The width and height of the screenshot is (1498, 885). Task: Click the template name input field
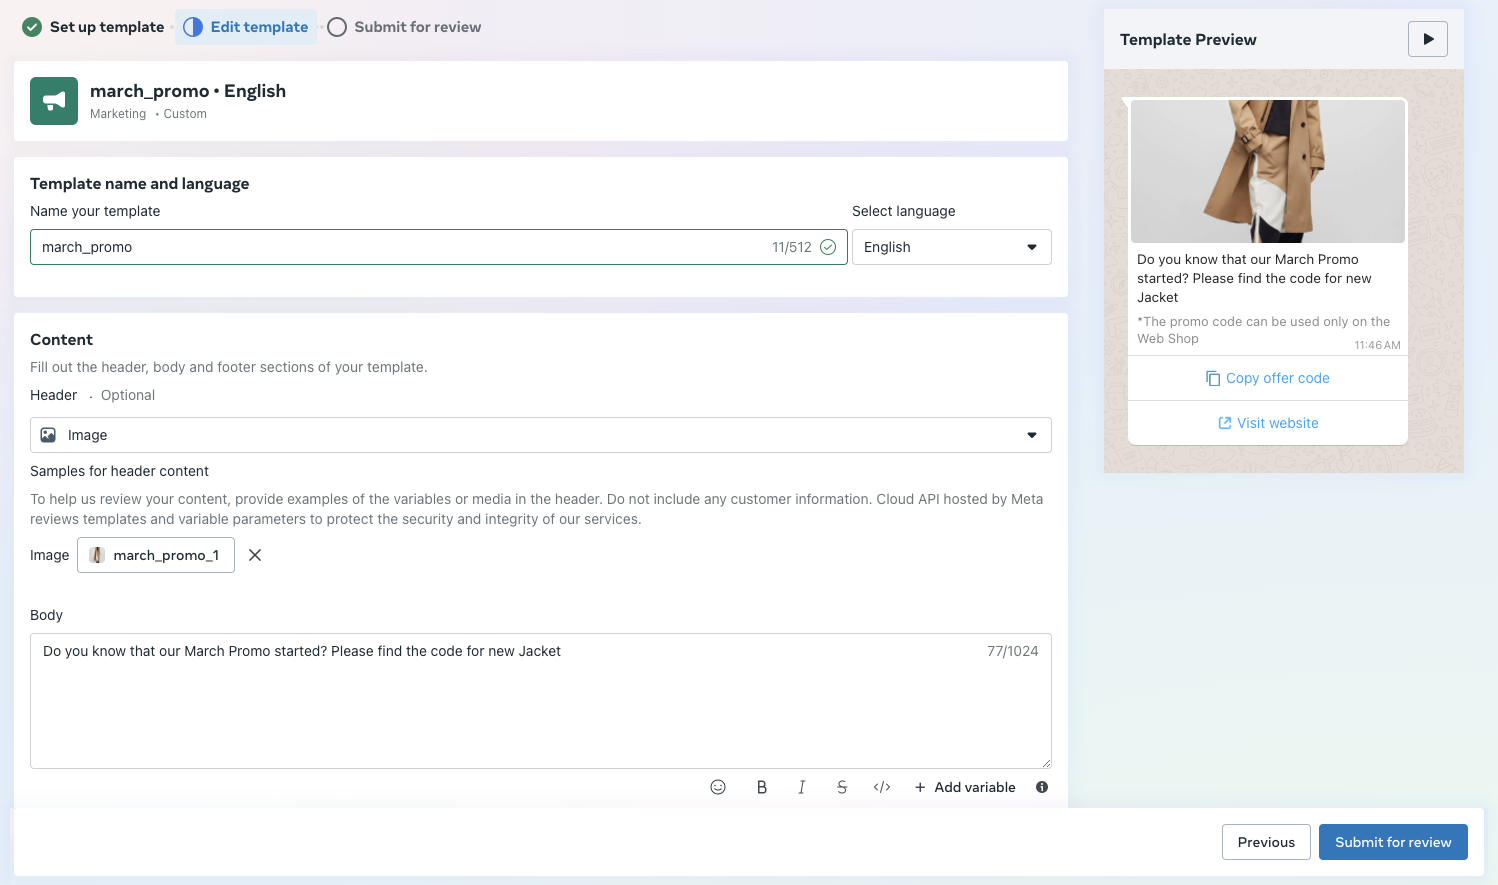click(x=400, y=247)
